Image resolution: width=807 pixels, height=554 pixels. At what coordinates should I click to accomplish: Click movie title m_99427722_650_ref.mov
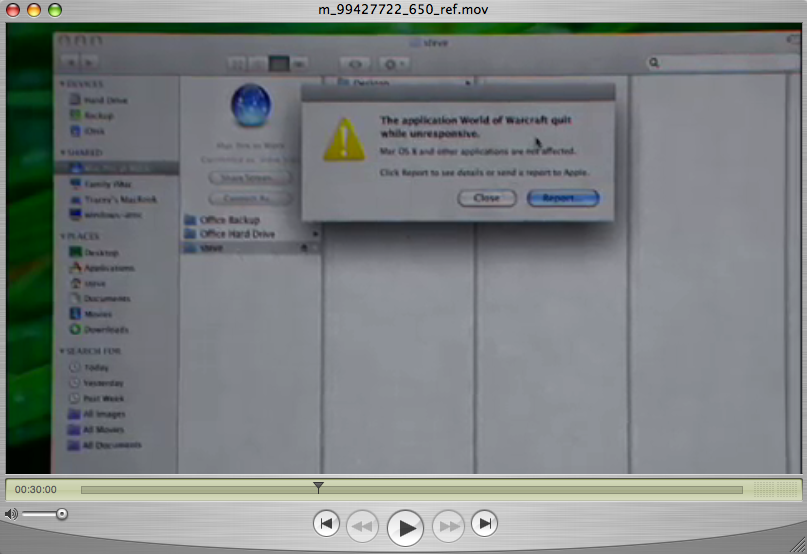pyautogui.click(x=403, y=10)
